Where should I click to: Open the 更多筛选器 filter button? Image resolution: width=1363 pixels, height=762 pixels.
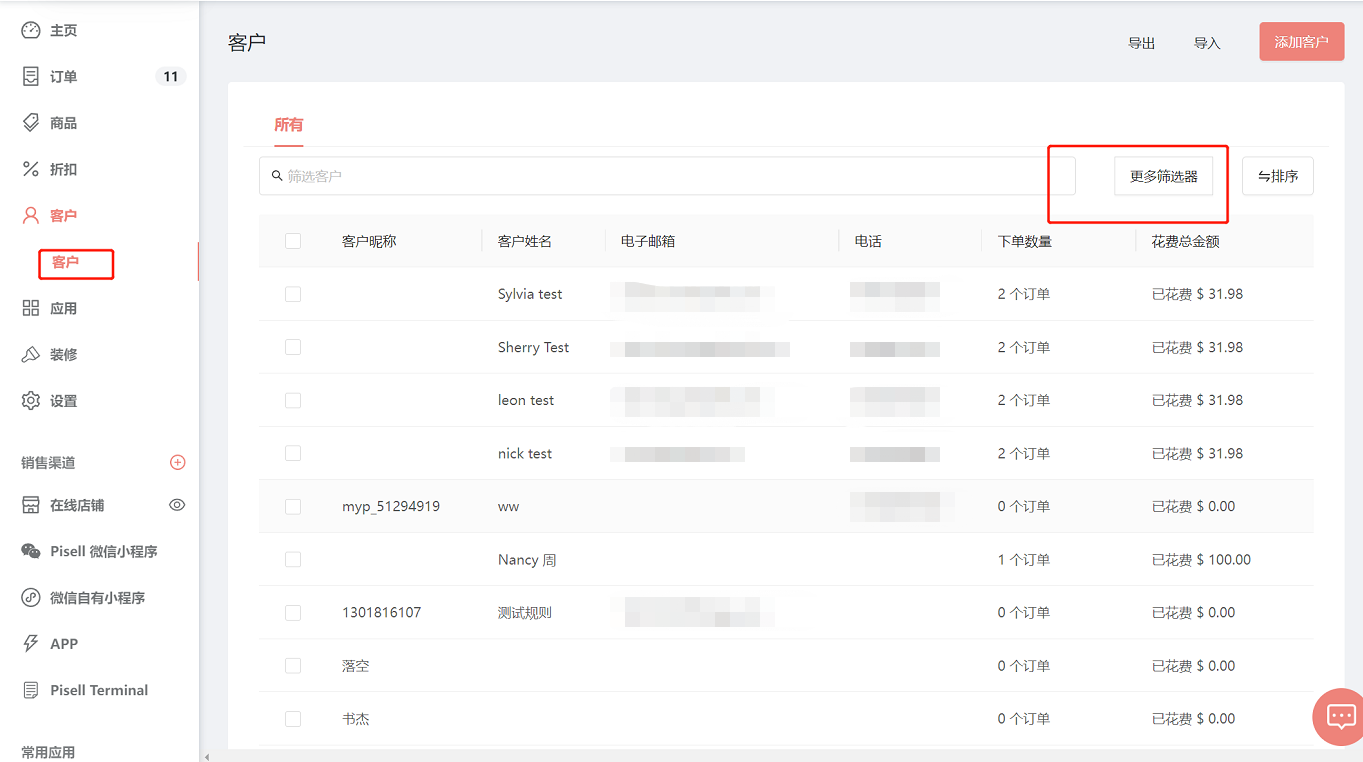coord(1163,176)
